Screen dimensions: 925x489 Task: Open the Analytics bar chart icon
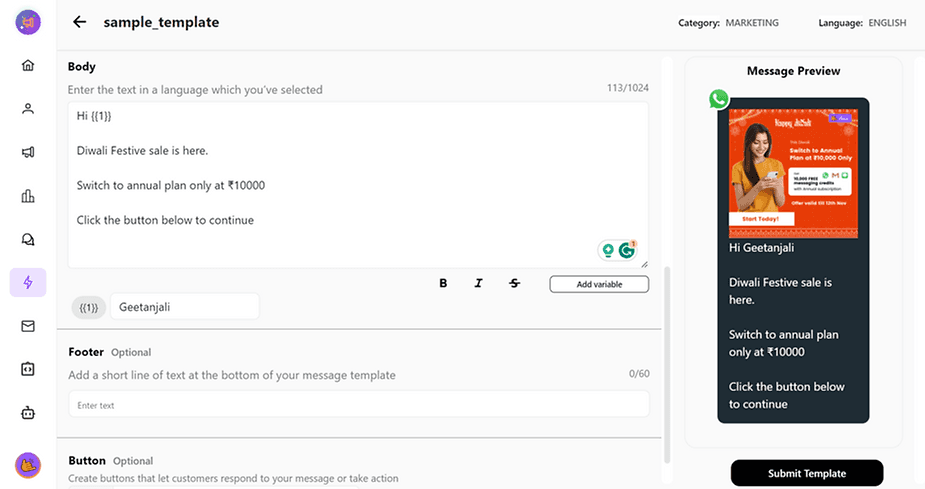(28, 196)
